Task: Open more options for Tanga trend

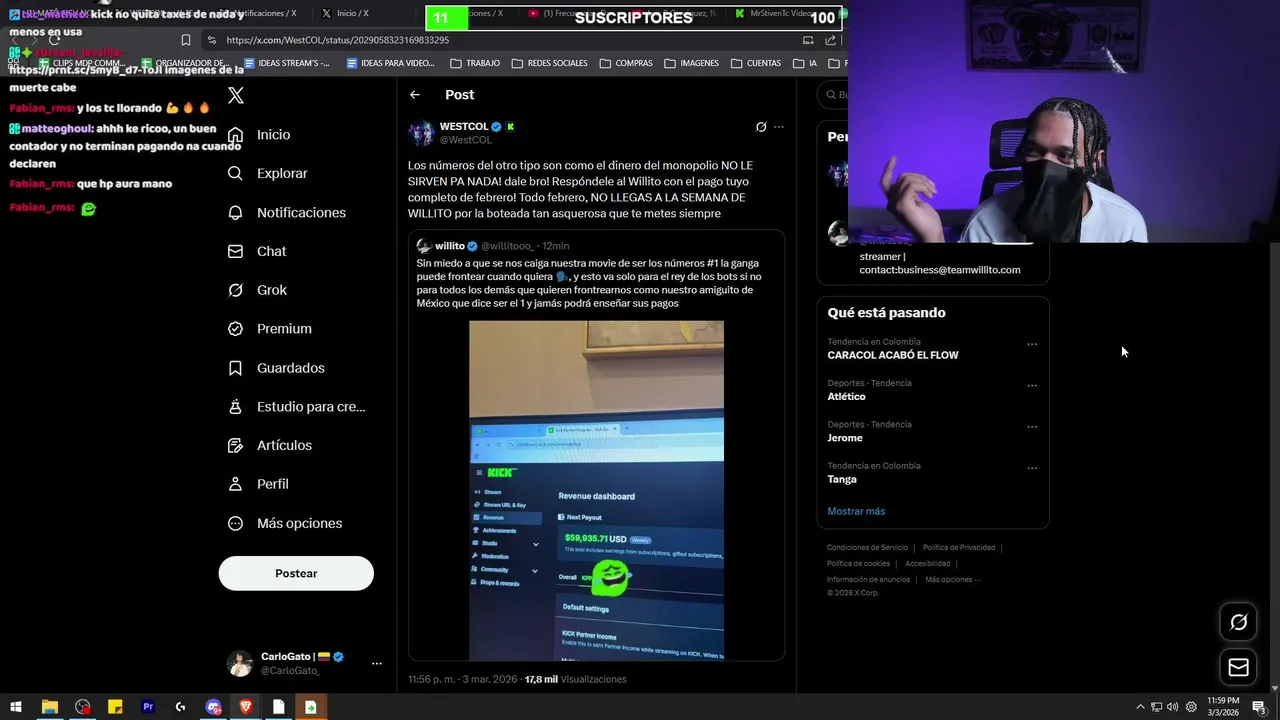Action: point(1032,467)
